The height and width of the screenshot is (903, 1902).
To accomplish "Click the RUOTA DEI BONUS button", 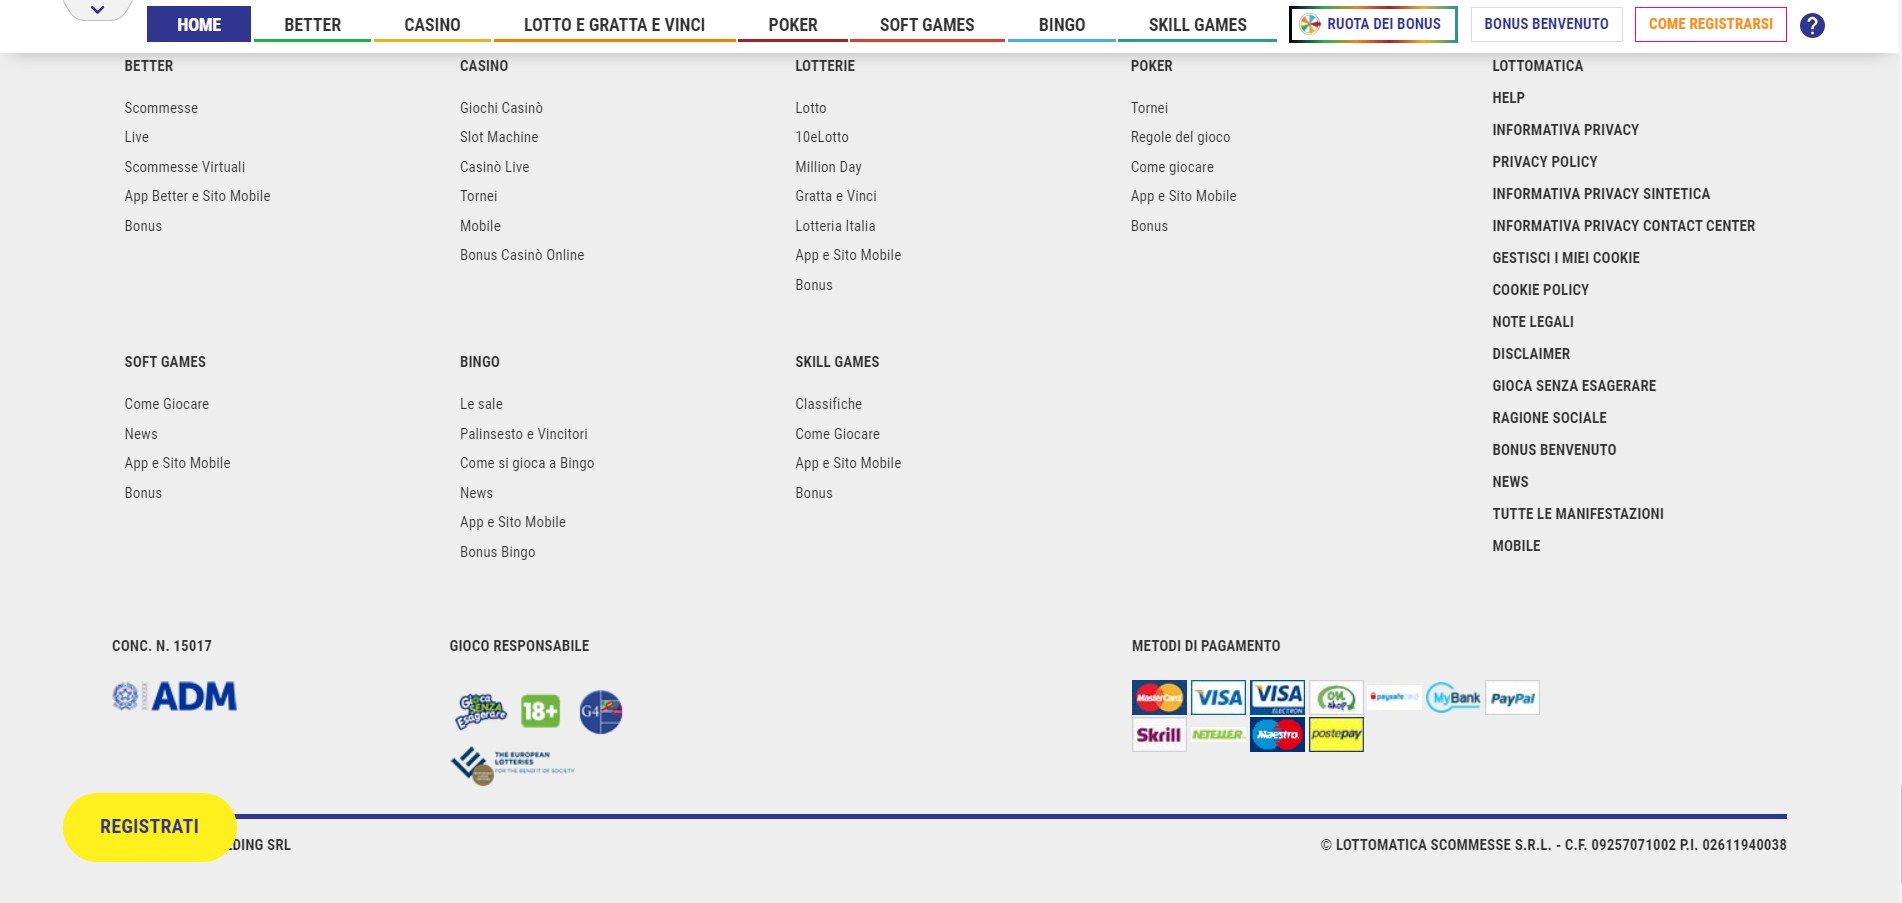I will 1373,24.
